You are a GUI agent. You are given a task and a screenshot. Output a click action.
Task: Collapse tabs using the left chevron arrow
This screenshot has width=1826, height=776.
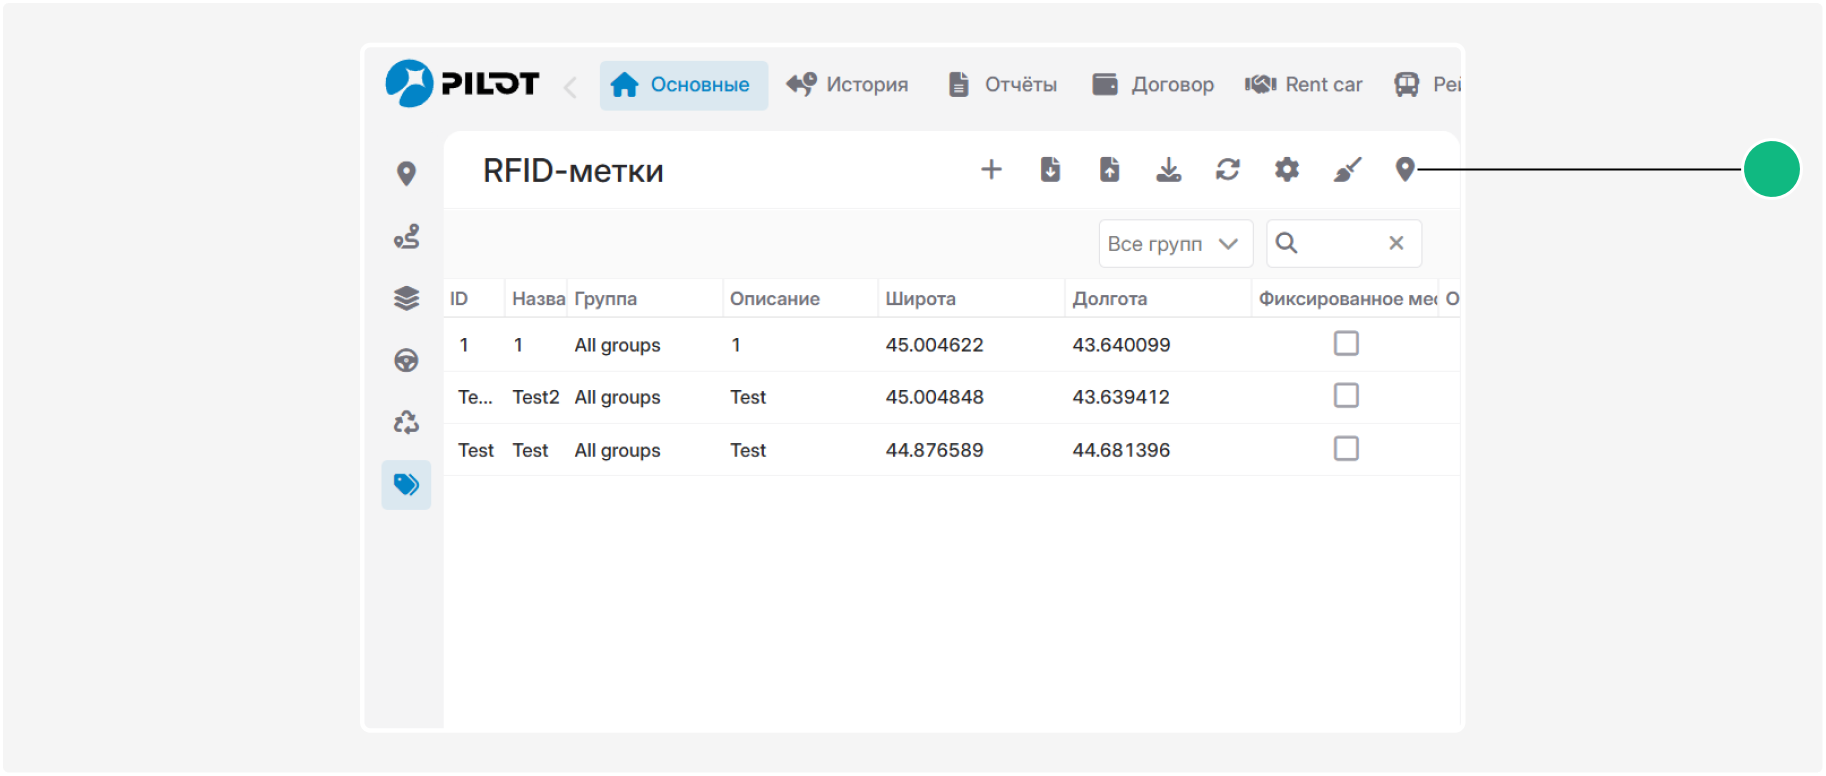[570, 87]
